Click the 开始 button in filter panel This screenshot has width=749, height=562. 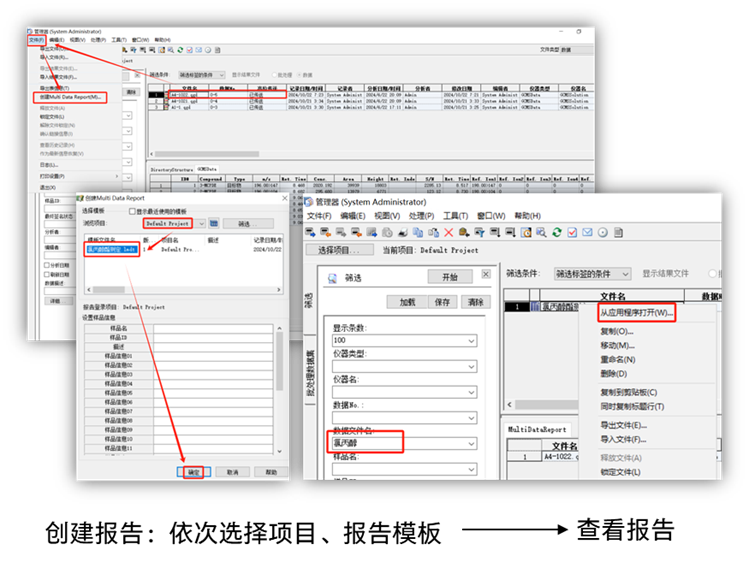(x=450, y=276)
